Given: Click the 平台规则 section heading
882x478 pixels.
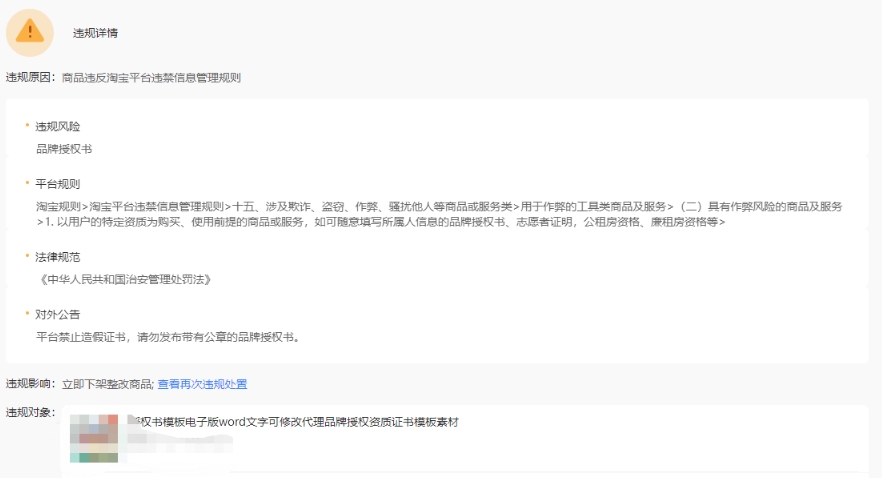Looking at the screenshot, I should tap(58, 184).
